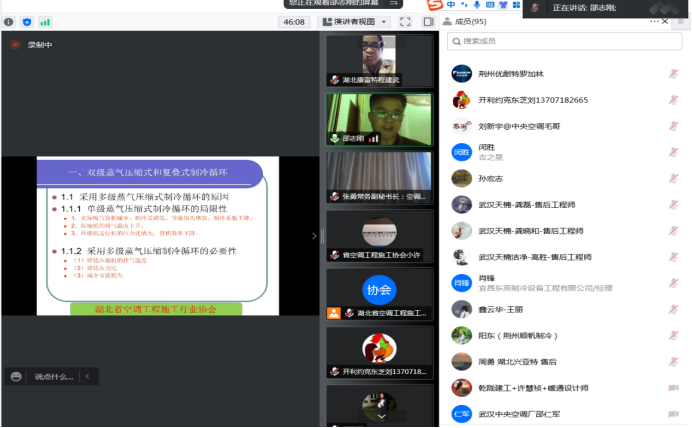This screenshot has height=428, width=692.
Task: Toggle mic for 鑫云华-王丽
Action: pyautogui.click(x=673, y=309)
